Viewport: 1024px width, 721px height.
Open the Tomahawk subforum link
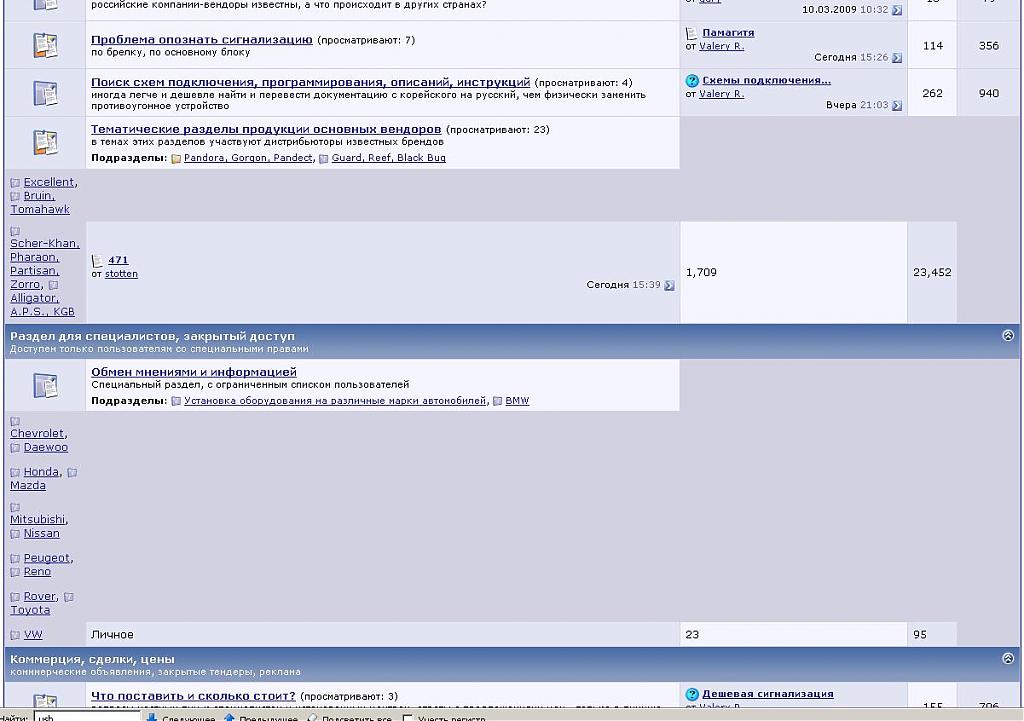[40, 210]
